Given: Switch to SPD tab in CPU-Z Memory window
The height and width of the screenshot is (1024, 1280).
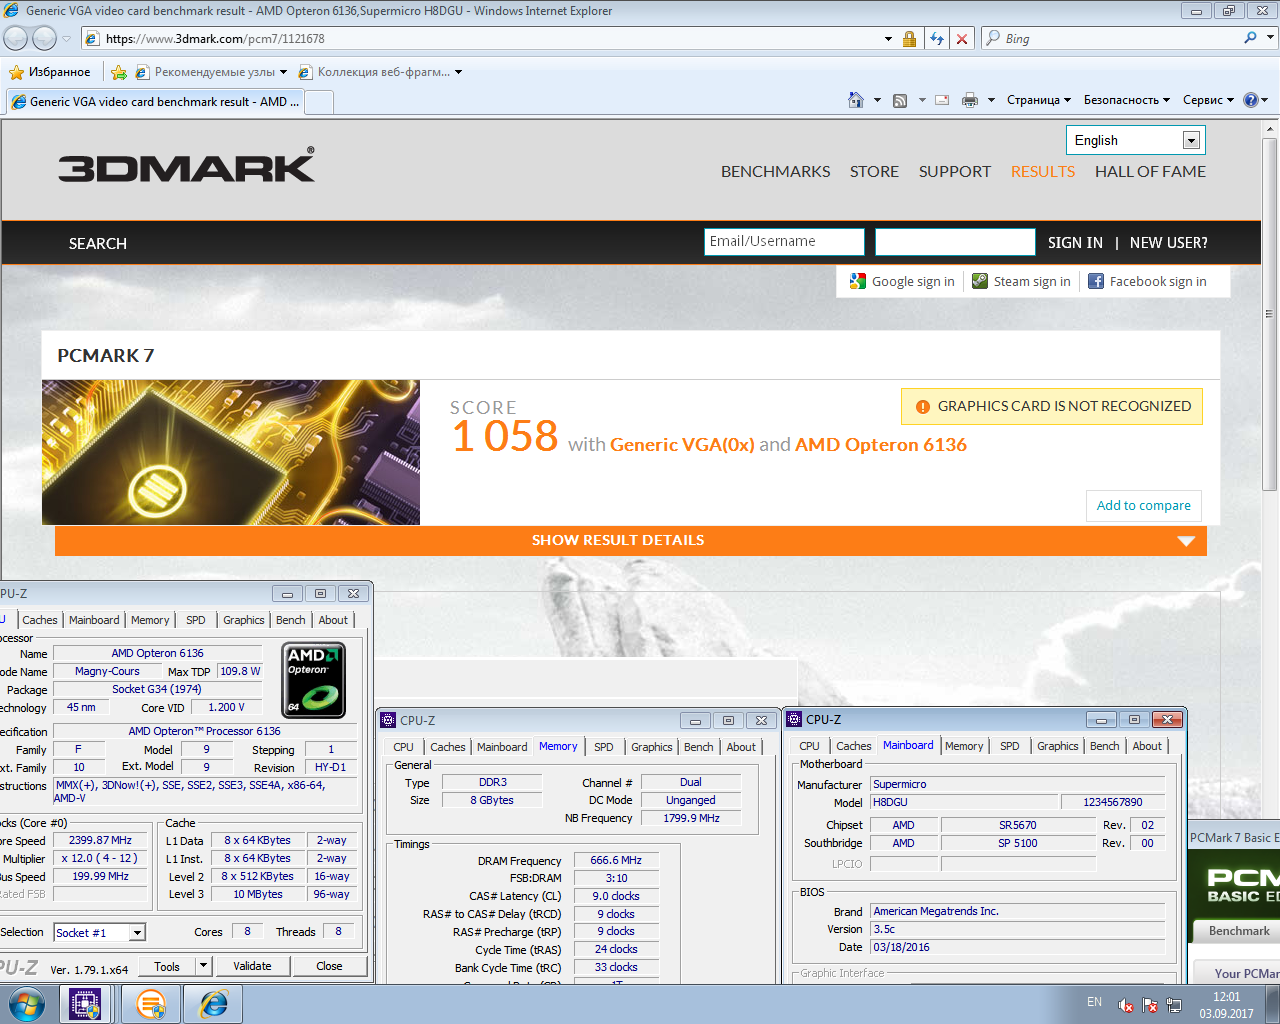Looking at the screenshot, I should click(604, 747).
